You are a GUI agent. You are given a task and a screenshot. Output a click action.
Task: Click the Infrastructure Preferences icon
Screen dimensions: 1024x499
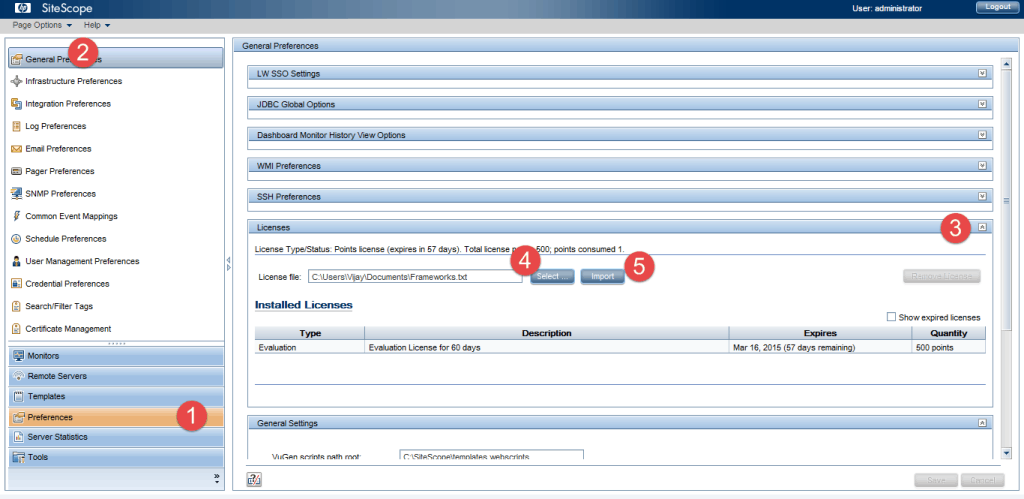(16, 81)
